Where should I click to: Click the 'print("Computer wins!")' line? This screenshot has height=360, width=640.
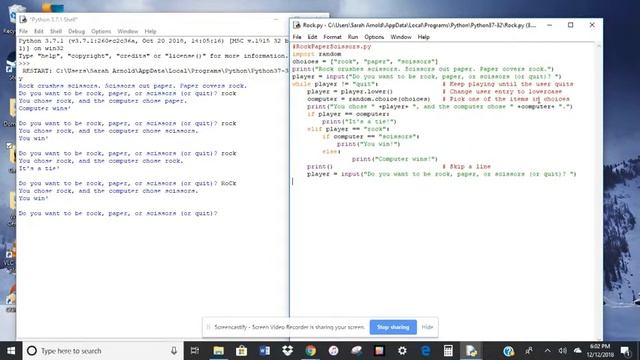click(x=395, y=159)
